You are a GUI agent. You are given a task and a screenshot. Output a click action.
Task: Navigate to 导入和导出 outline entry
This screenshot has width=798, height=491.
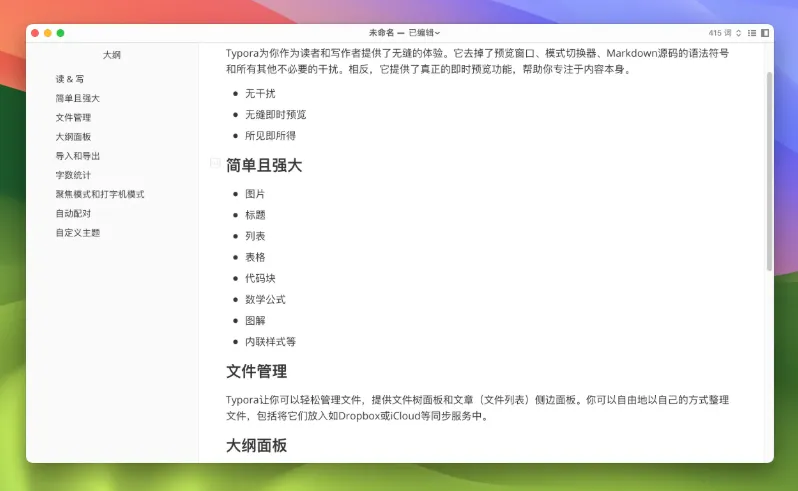(77, 156)
